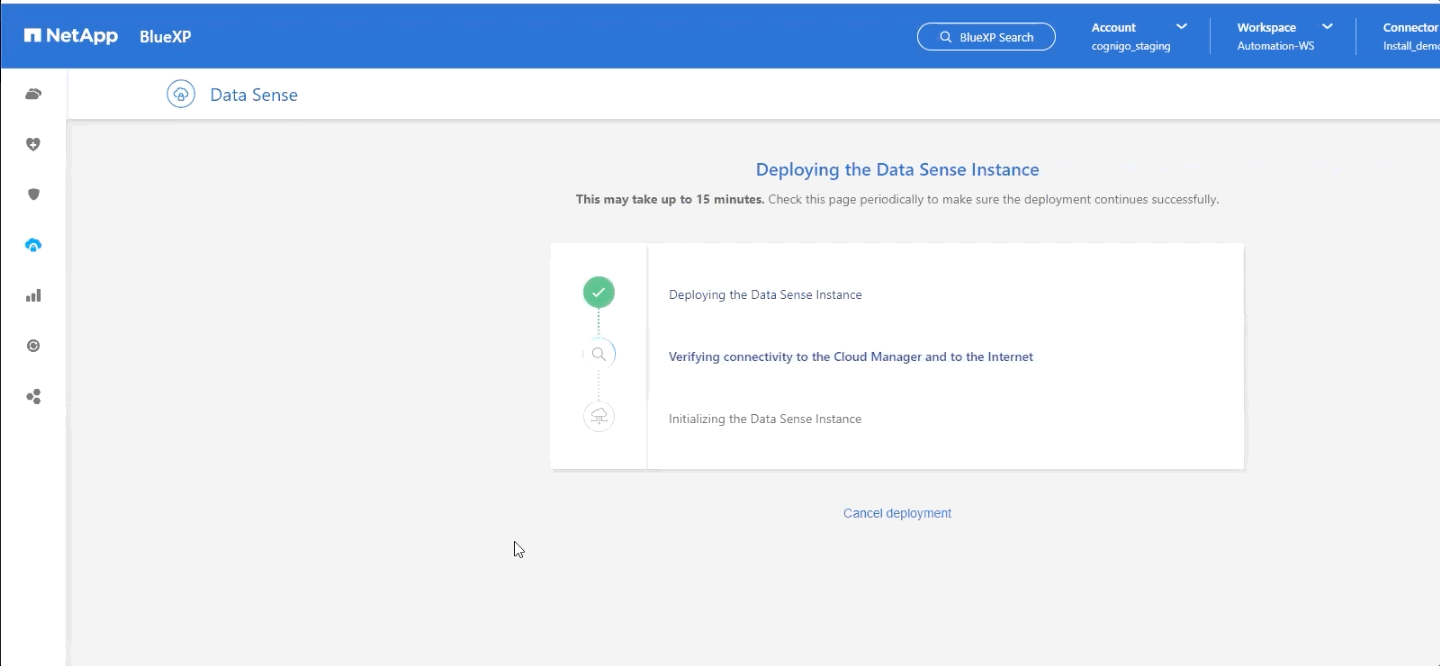The width and height of the screenshot is (1440, 666).
Task: Click the circular sync sidebar icon
Action: (x=33, y=346)
